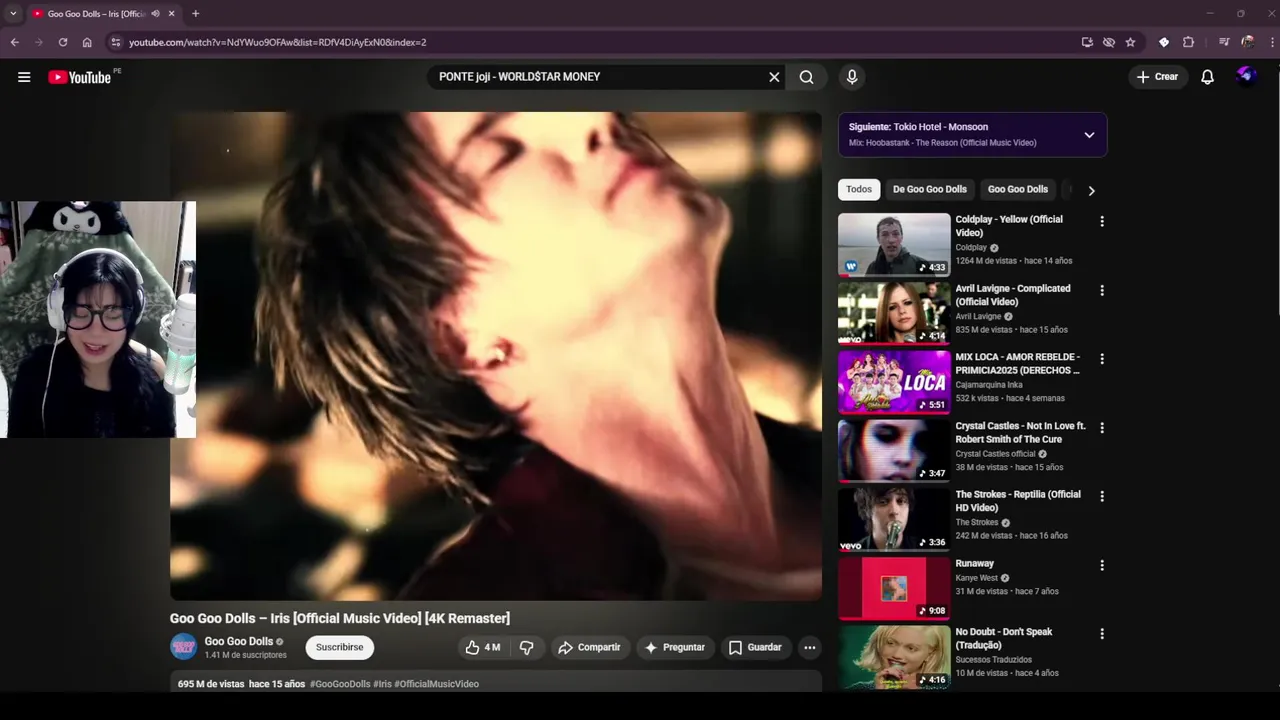Open Crystal Castles Not In Love thumbnail
The width and height of the screenshot is (1280, 720).
click(x=894, y=450)
